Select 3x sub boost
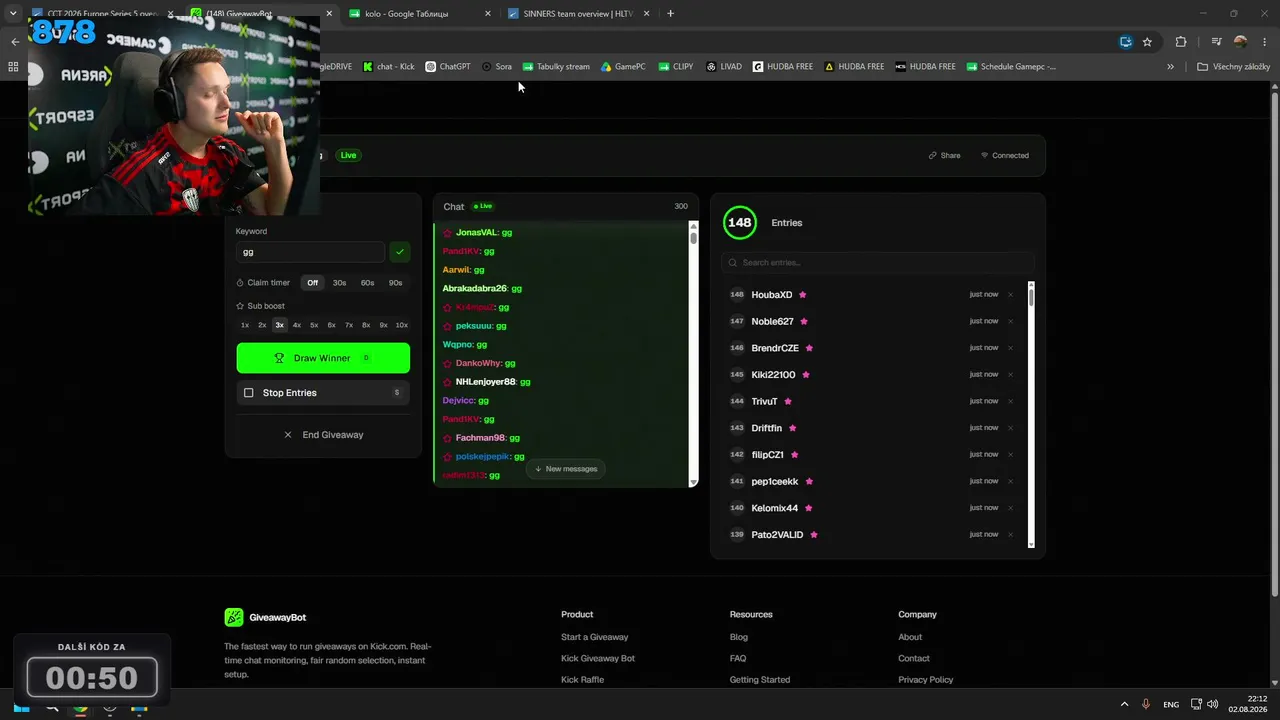The height and width of the screenshot is (720, 1280). coord(280,325)
